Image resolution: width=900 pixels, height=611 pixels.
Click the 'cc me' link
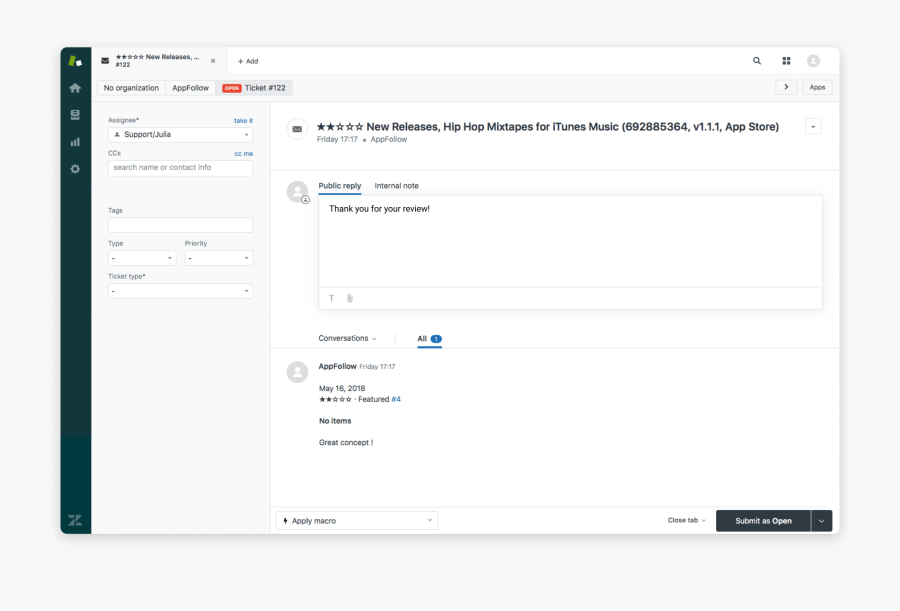click(x=243, y=154)
